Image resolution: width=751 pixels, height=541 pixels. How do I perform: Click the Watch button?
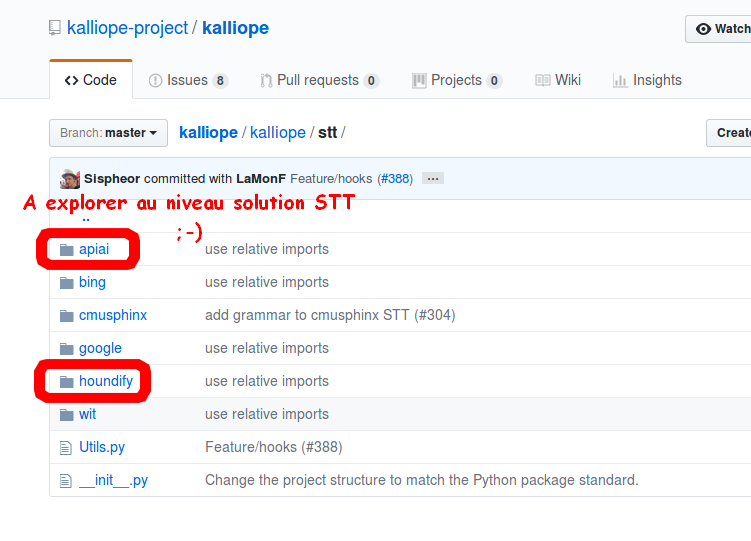click(x=719, y=29)
